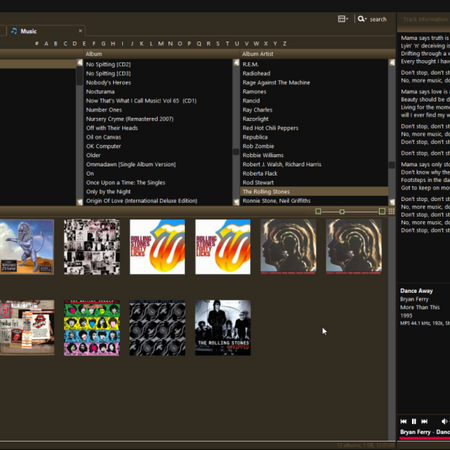Click the music note icon on Music tab
Screen dimensions: 450x450
tap(14, 31)
